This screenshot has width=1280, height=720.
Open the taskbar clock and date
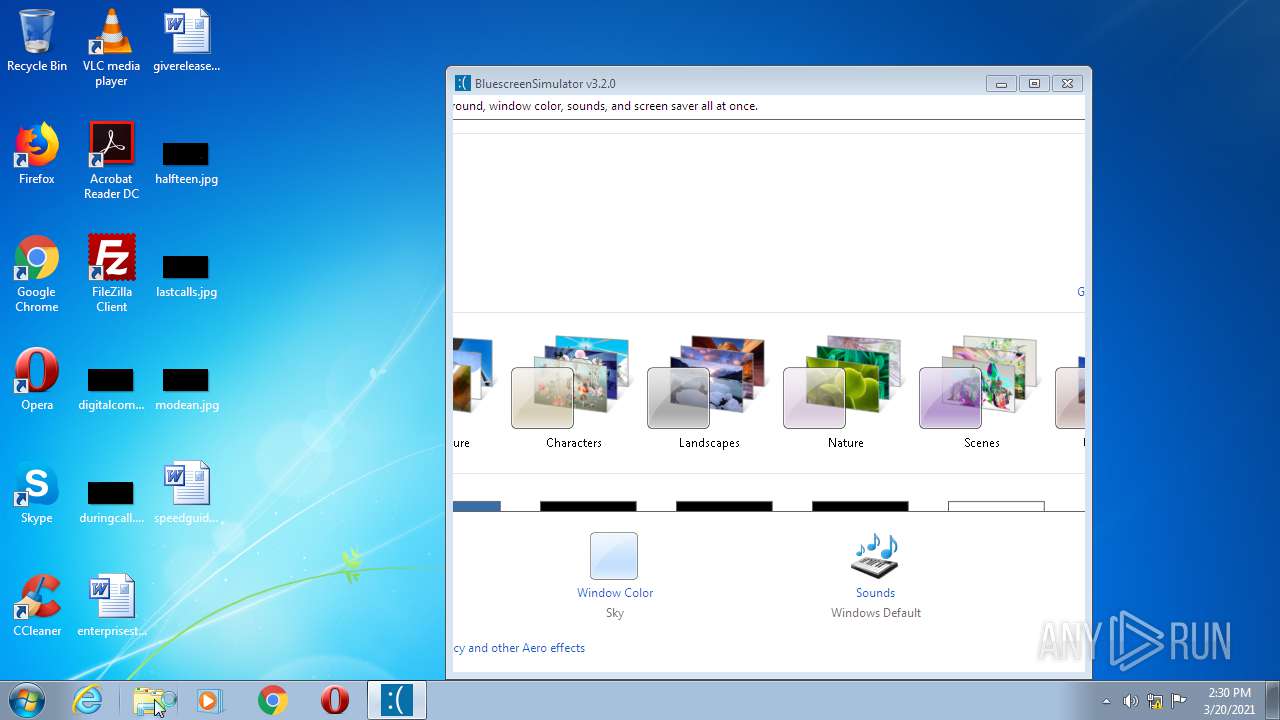pyautogui.click(x=1229, y=701)
